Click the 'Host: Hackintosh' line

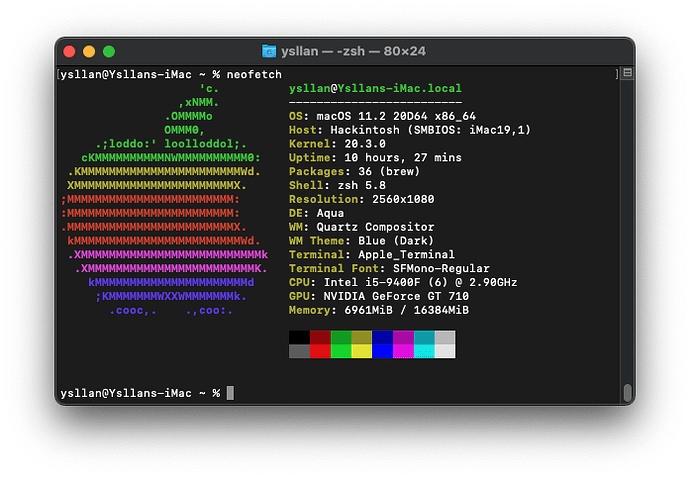410,130
